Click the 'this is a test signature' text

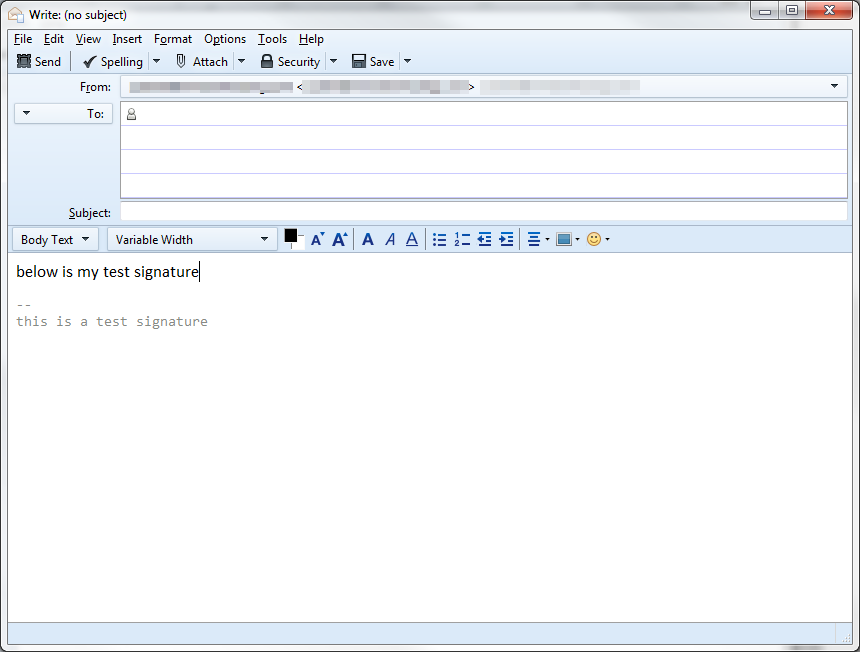[x=112, y=321]
